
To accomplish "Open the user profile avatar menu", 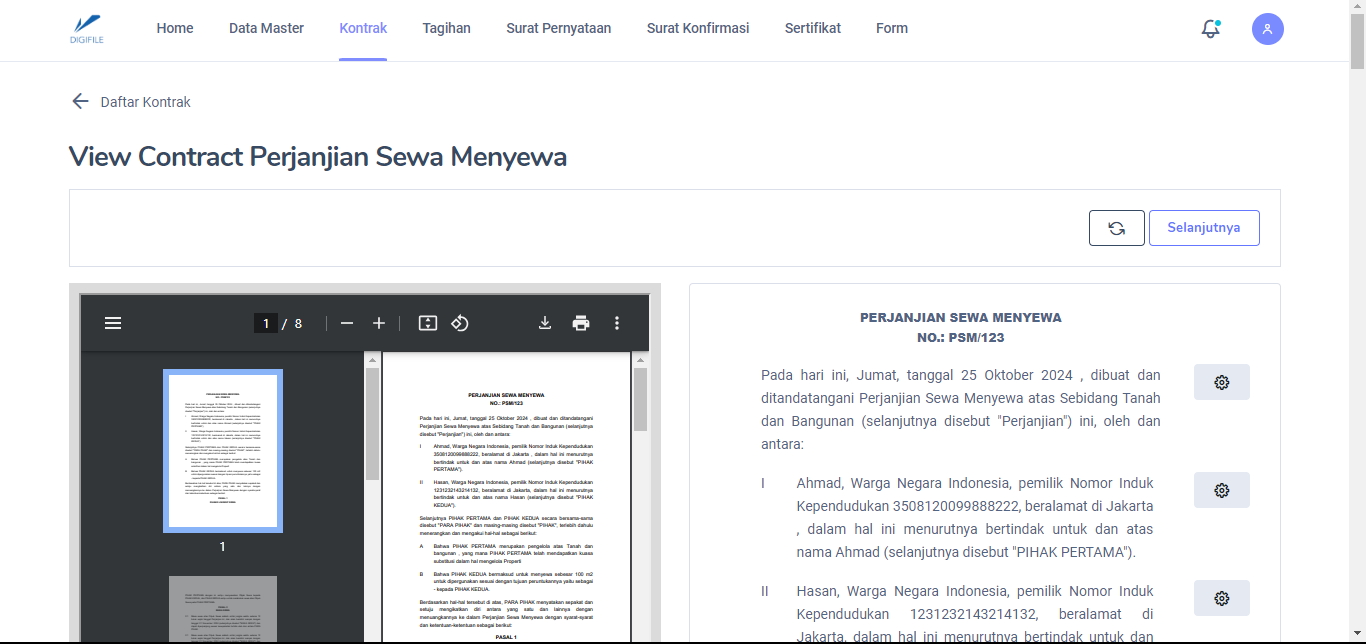I will (1267, 29).
